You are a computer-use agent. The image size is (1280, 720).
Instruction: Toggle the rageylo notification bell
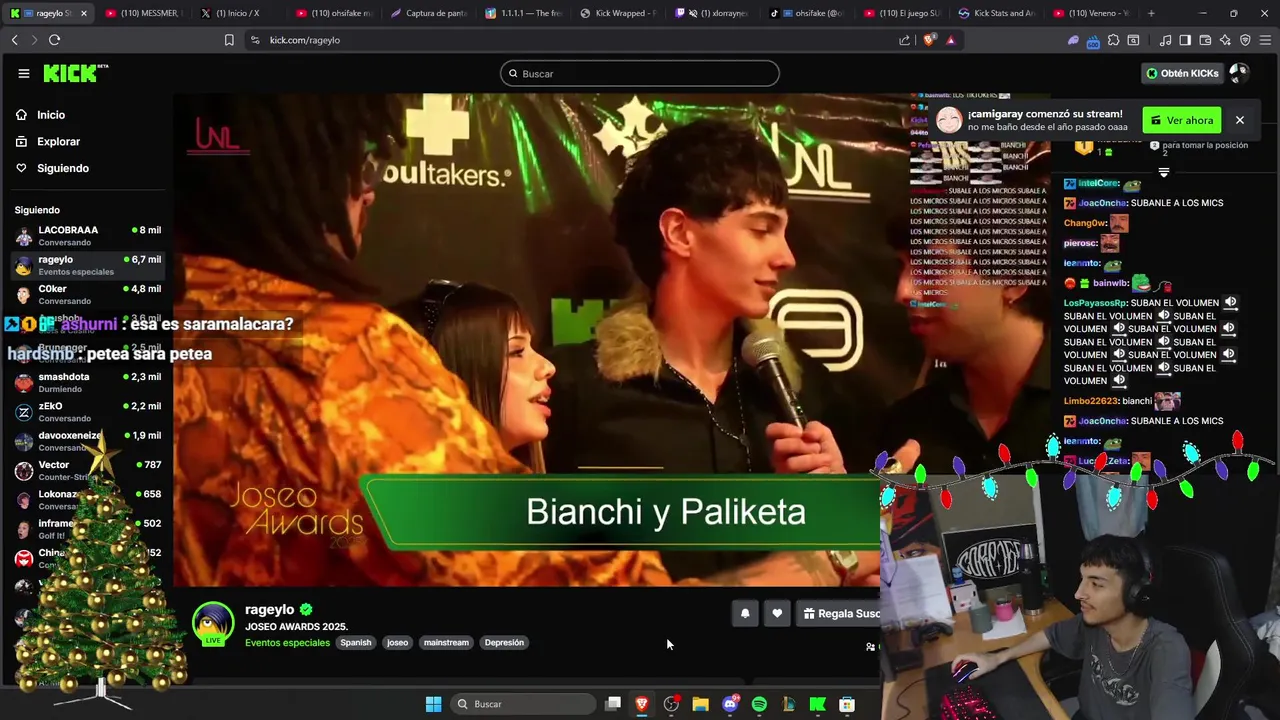[745, 614]
